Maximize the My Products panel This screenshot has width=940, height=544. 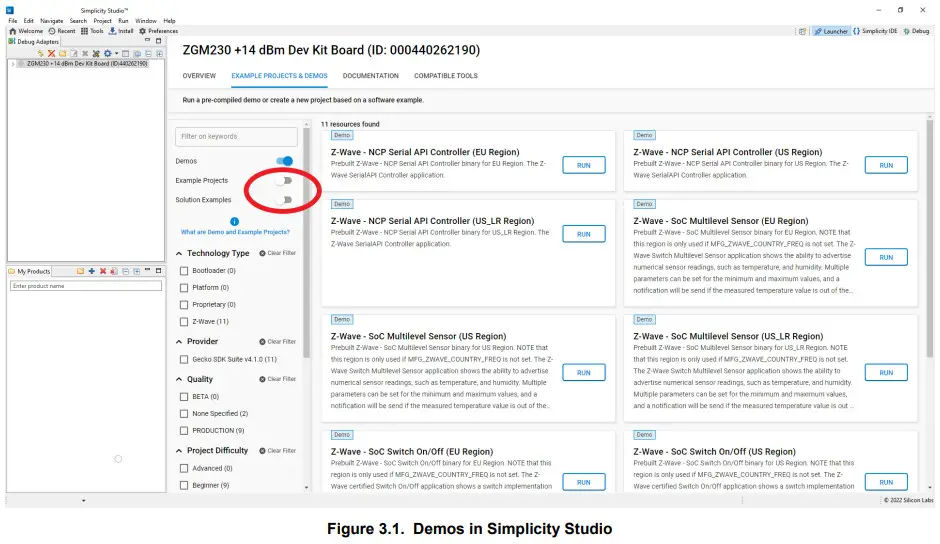[158, 271]
